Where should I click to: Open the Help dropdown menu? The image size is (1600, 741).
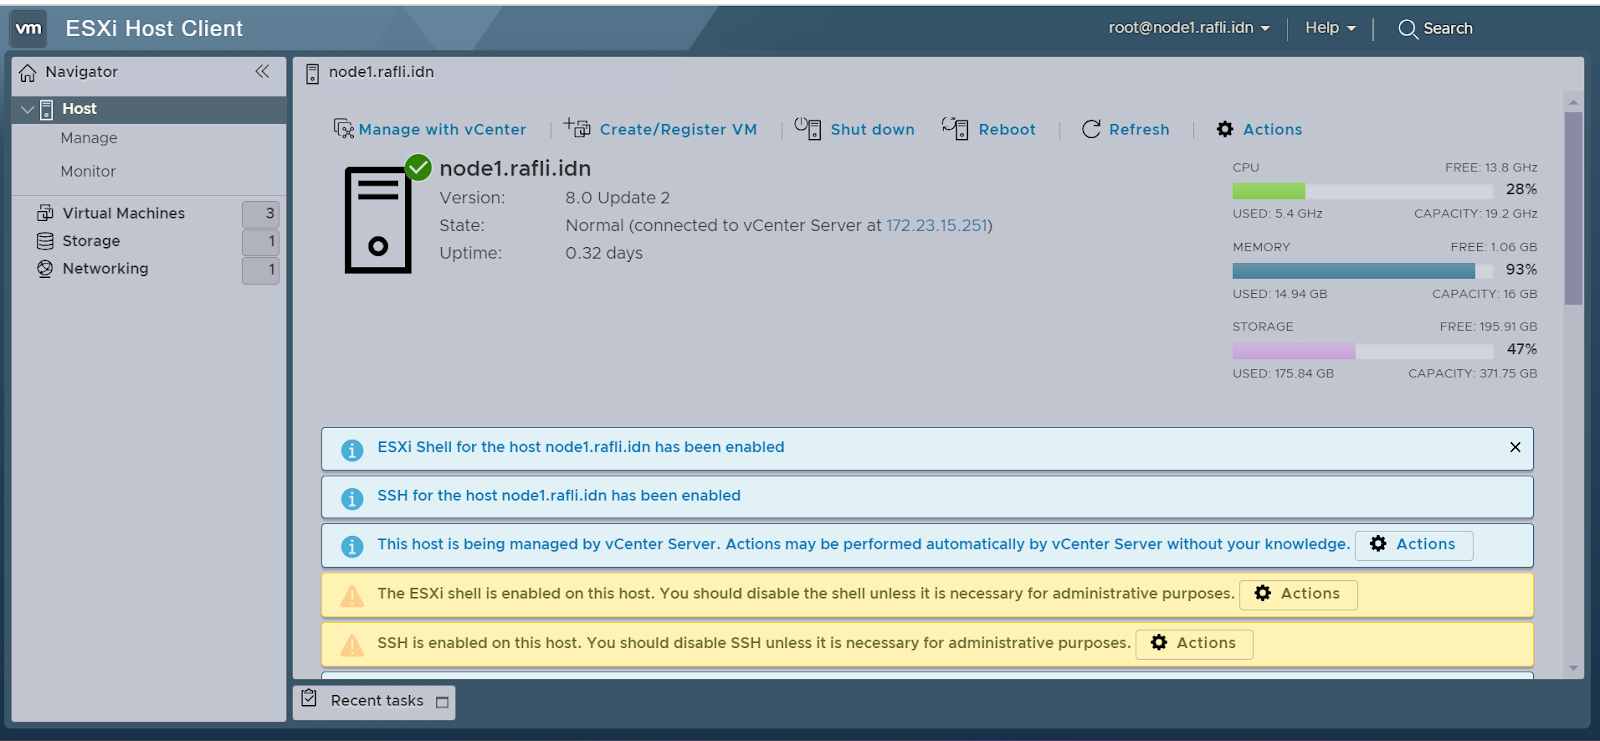click(x=1330, y=28)
